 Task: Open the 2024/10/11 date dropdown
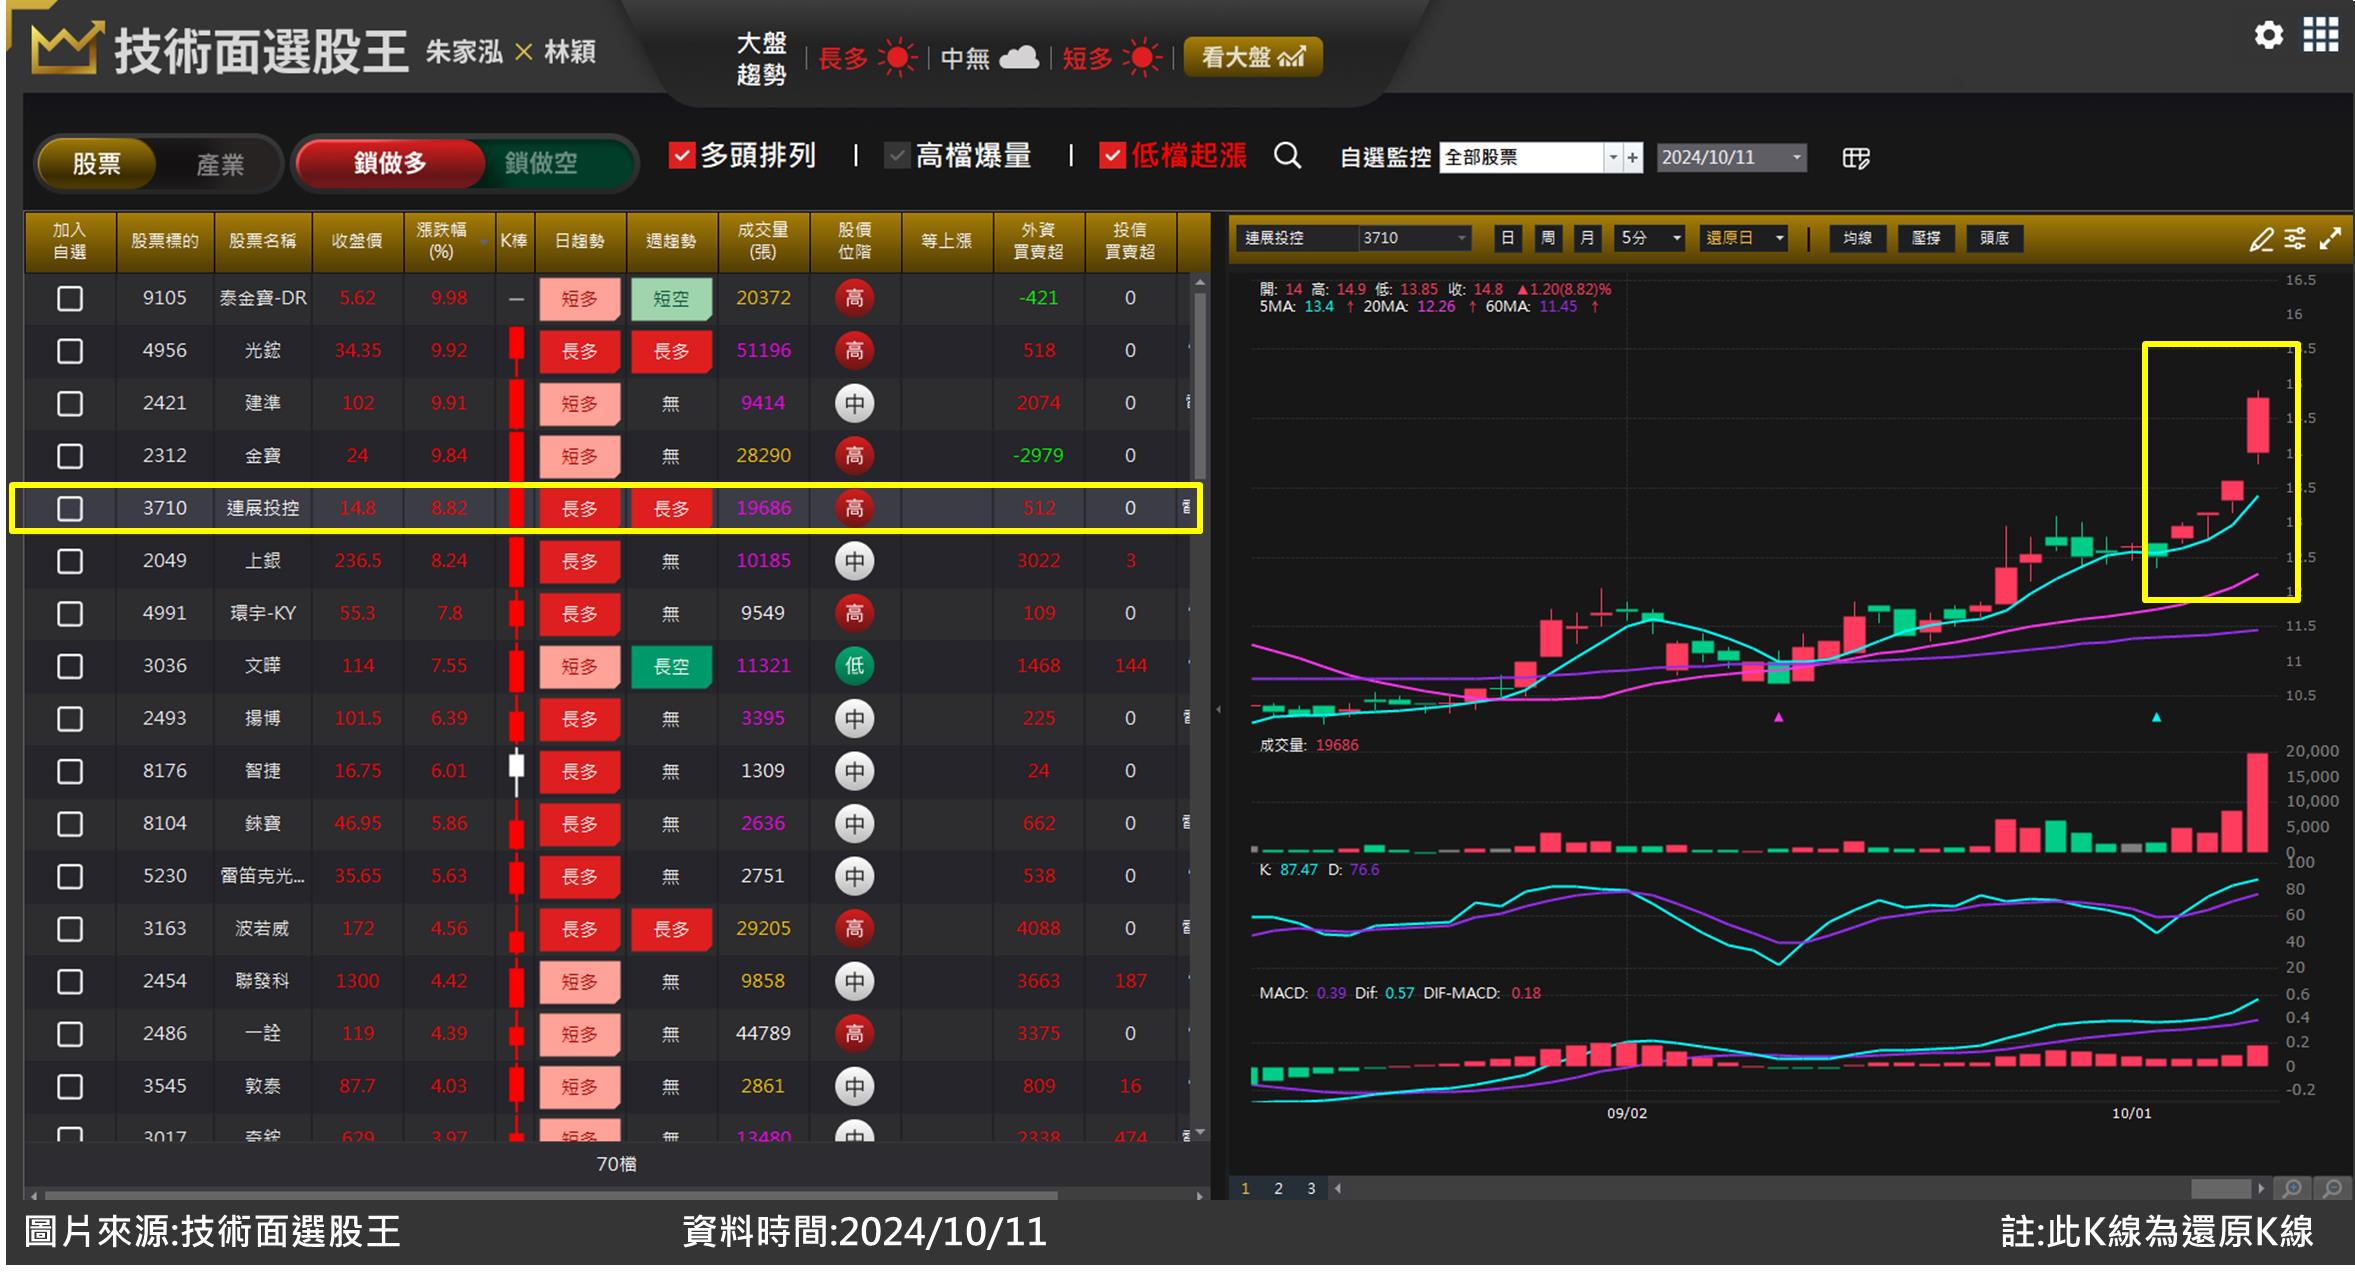pyautogui.click(x=1797, y=158)
